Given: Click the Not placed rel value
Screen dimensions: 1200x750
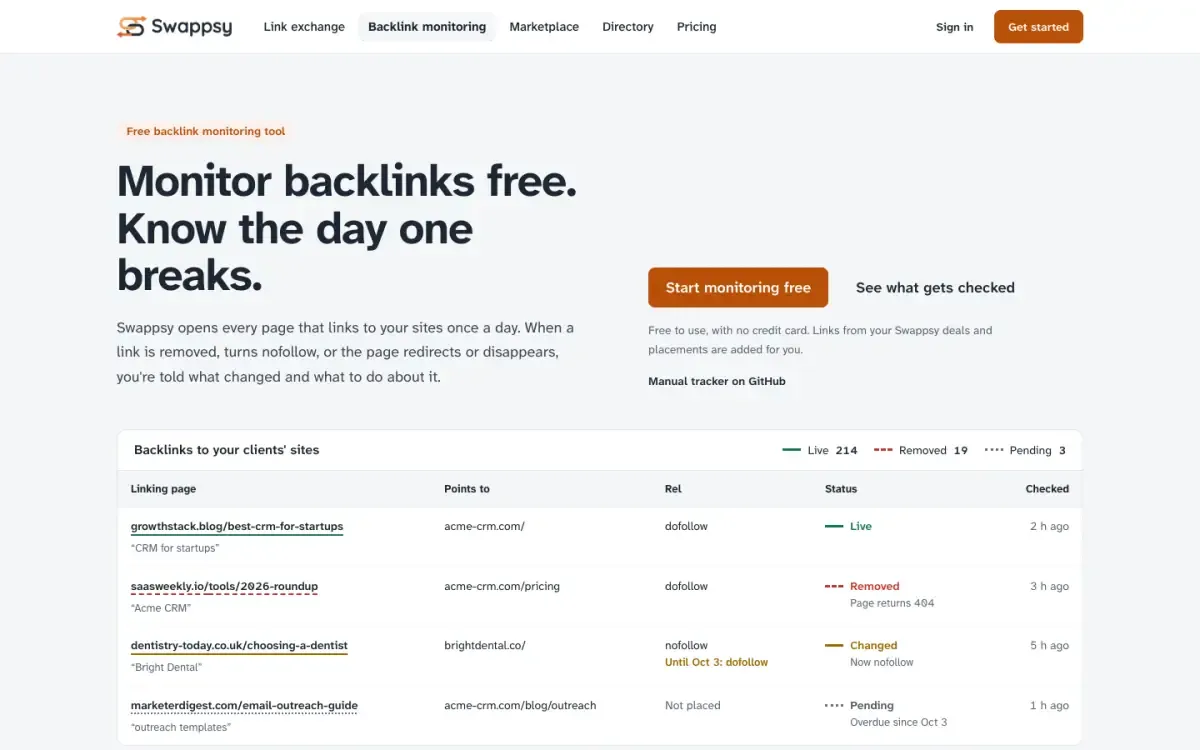Looking at the screenshot, I should (x=692, y=705).
